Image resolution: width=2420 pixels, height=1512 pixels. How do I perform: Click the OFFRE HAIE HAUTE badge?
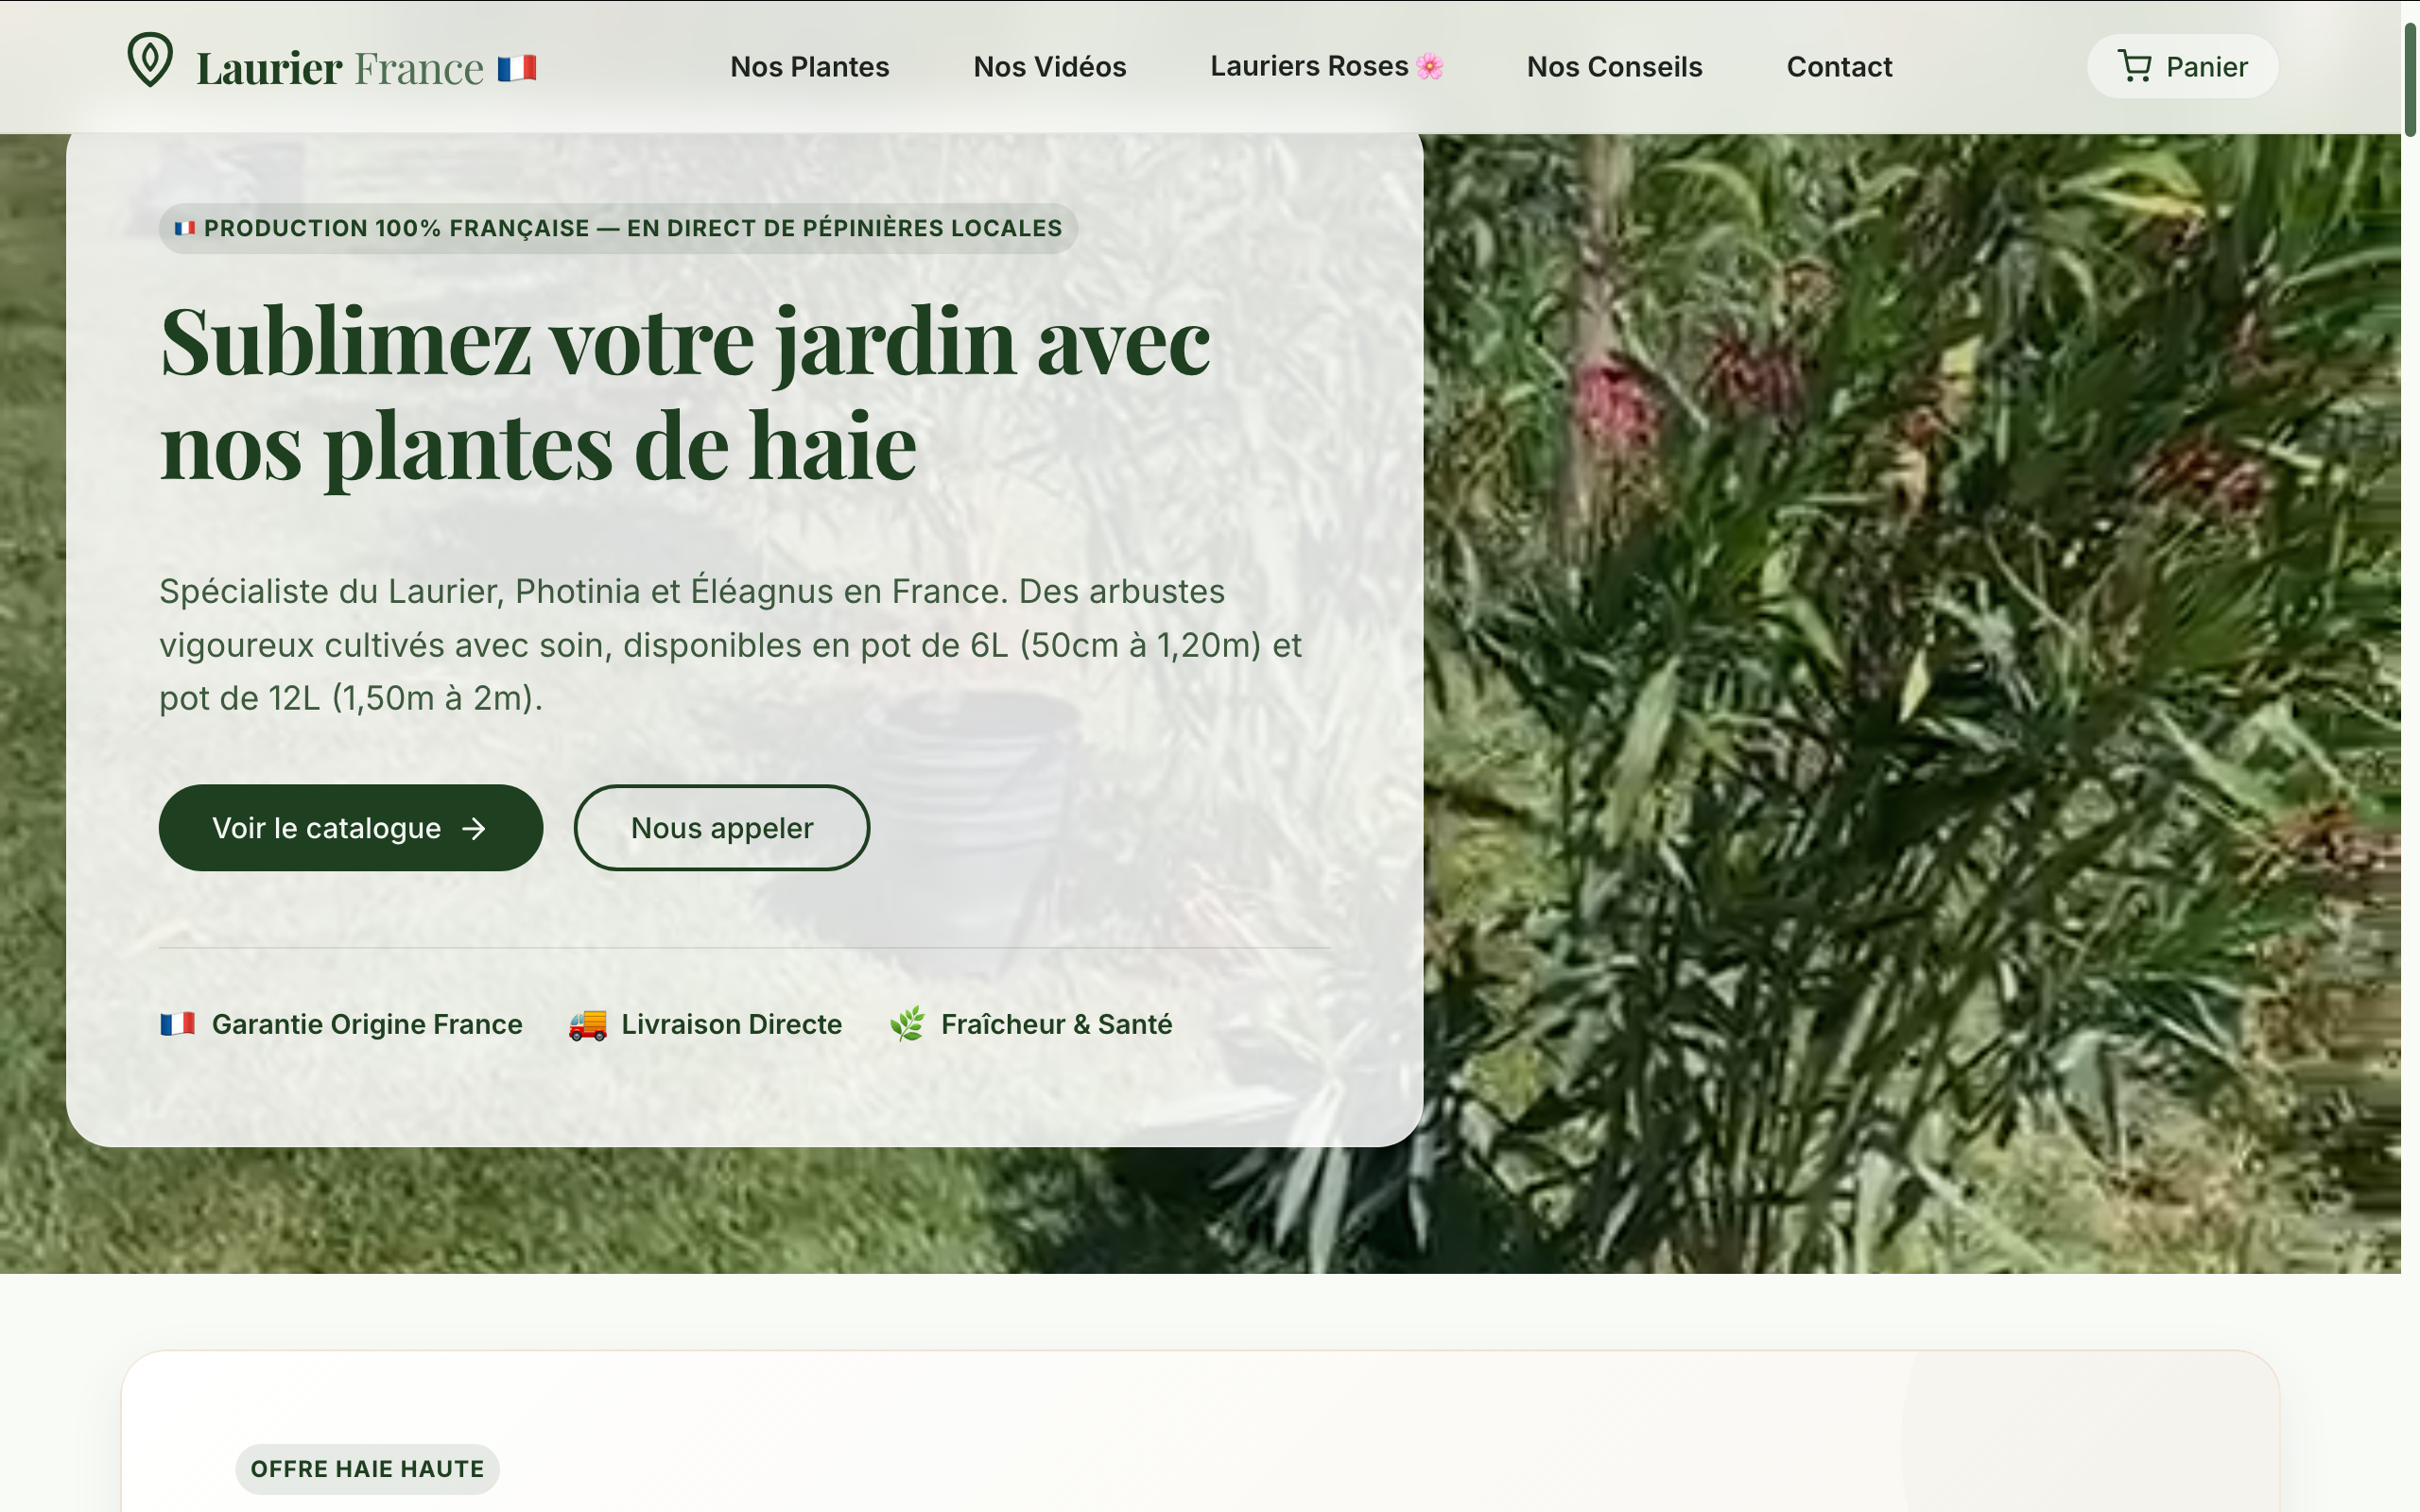pos(367,1469)
